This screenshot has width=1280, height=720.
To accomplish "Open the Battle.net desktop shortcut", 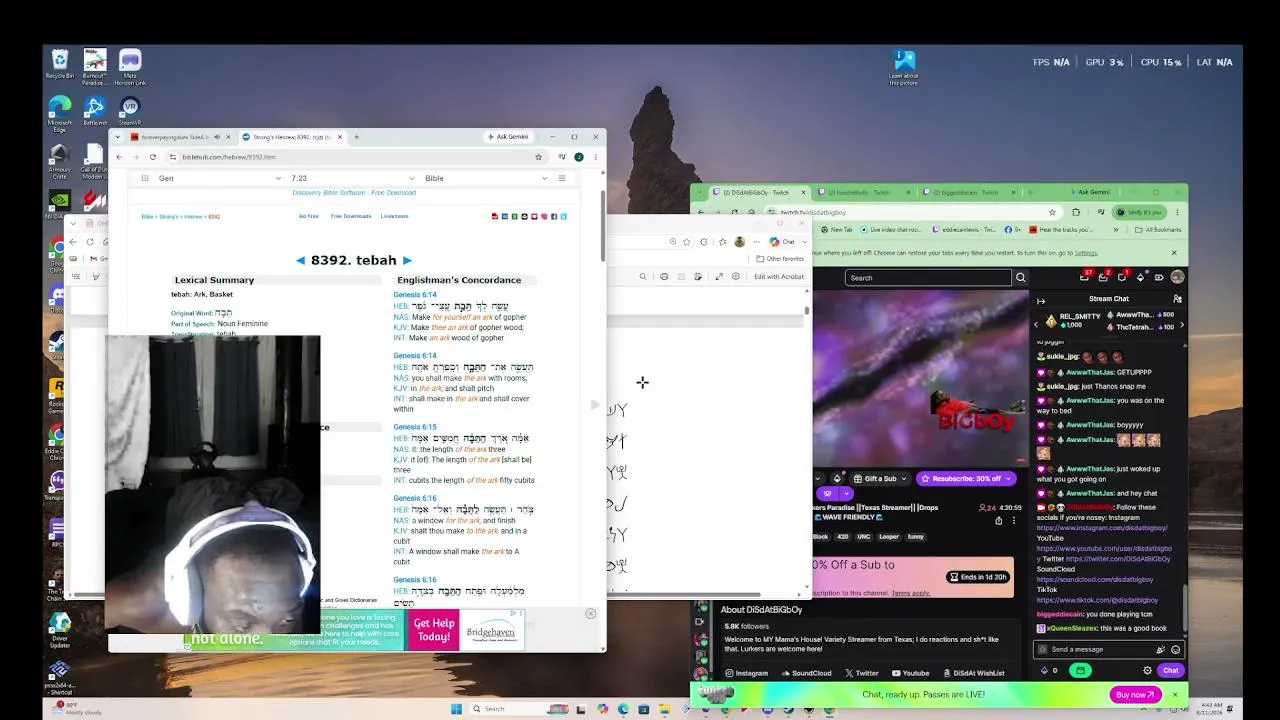I will [x=94, y=110].
